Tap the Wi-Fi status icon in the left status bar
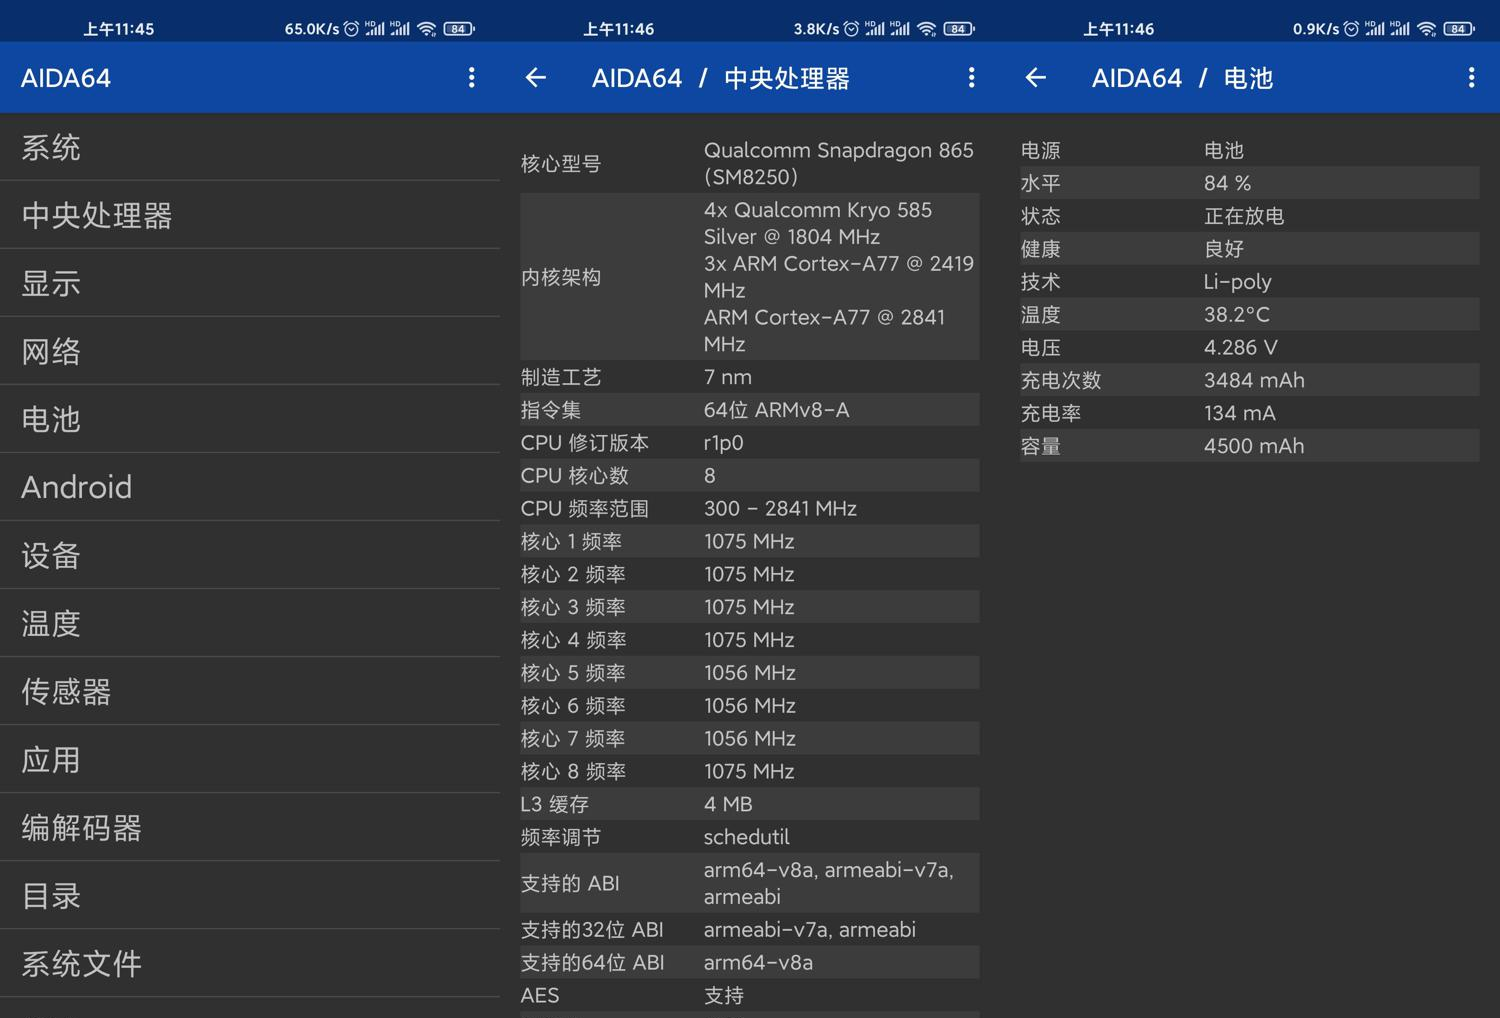The height and width of the screenshot is (1018, 1500). click(x=427, y=29)
